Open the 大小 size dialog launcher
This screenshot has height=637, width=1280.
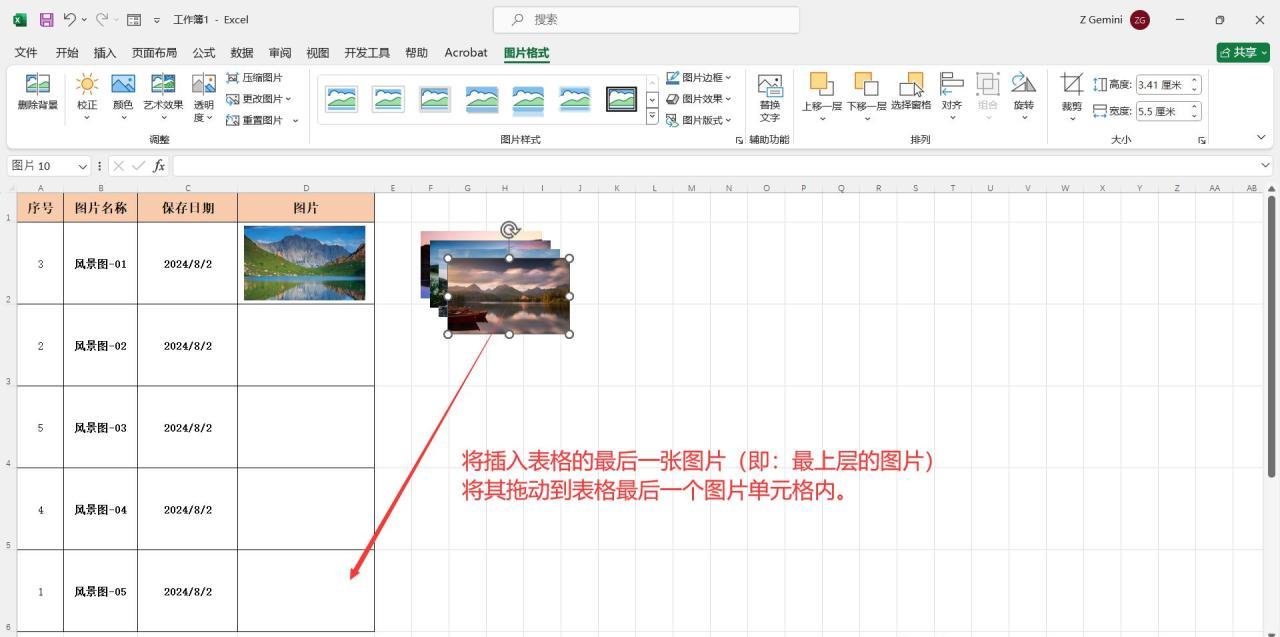[x=1201, y=141]
